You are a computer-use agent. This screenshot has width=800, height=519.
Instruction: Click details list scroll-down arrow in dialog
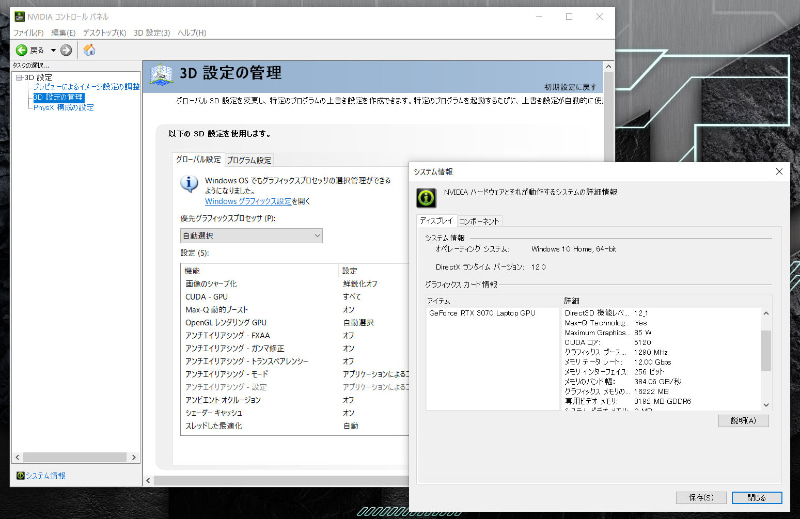(766, 405)
